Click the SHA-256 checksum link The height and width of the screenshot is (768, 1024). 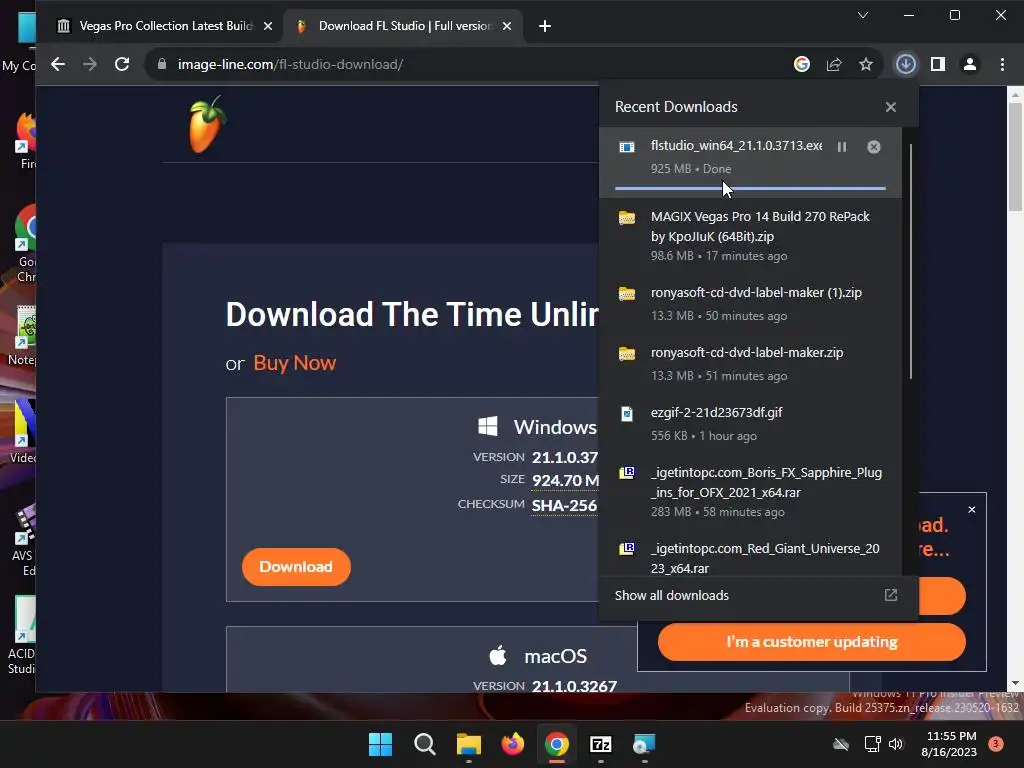point(564,505)
